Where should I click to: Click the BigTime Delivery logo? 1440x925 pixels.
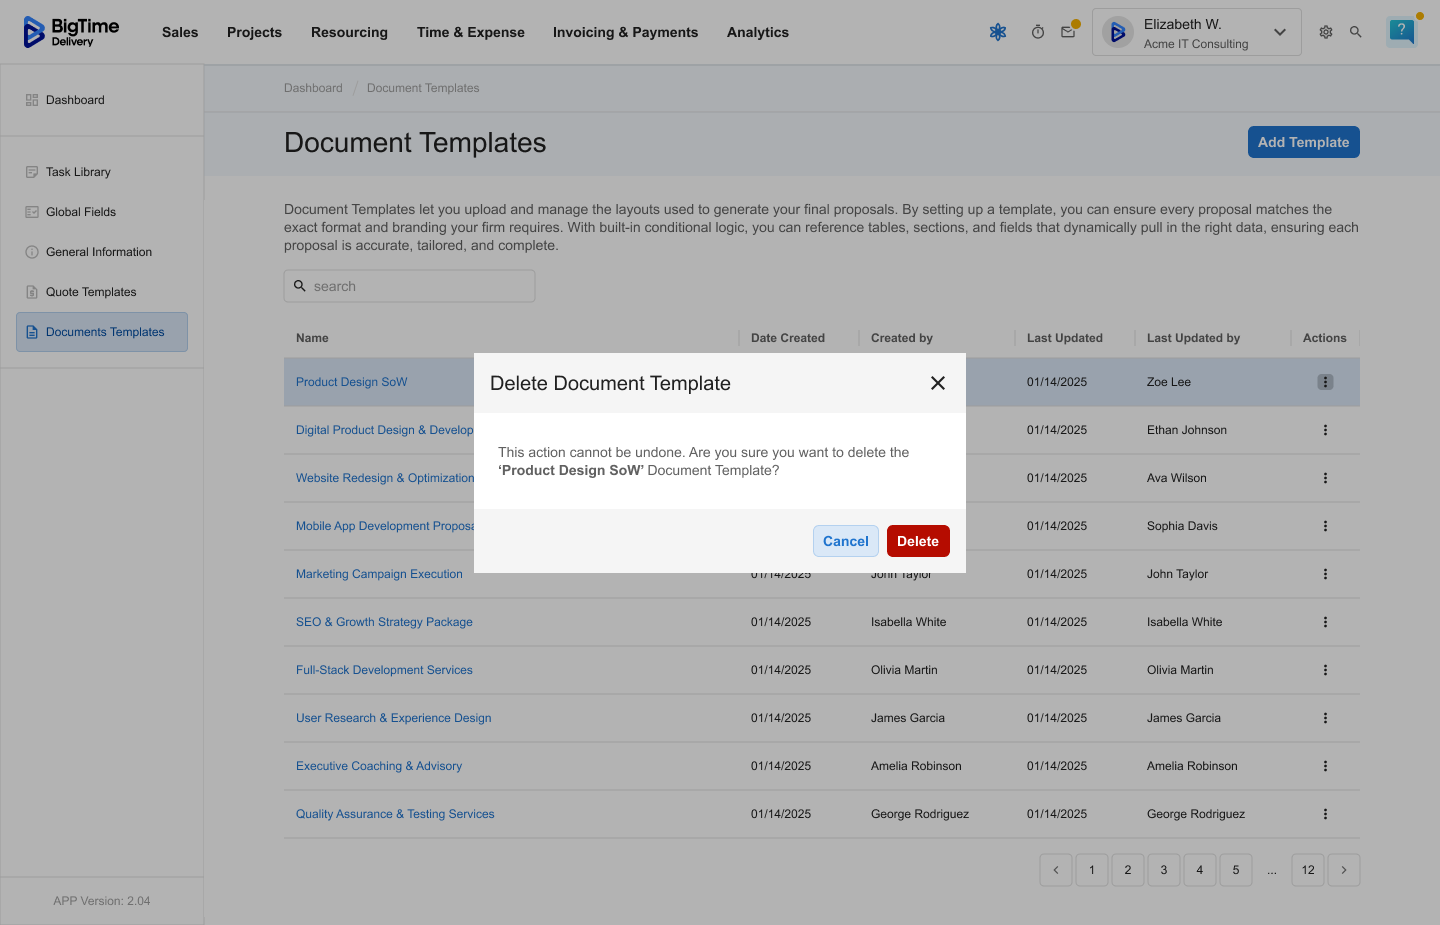(x=72, y=32)
